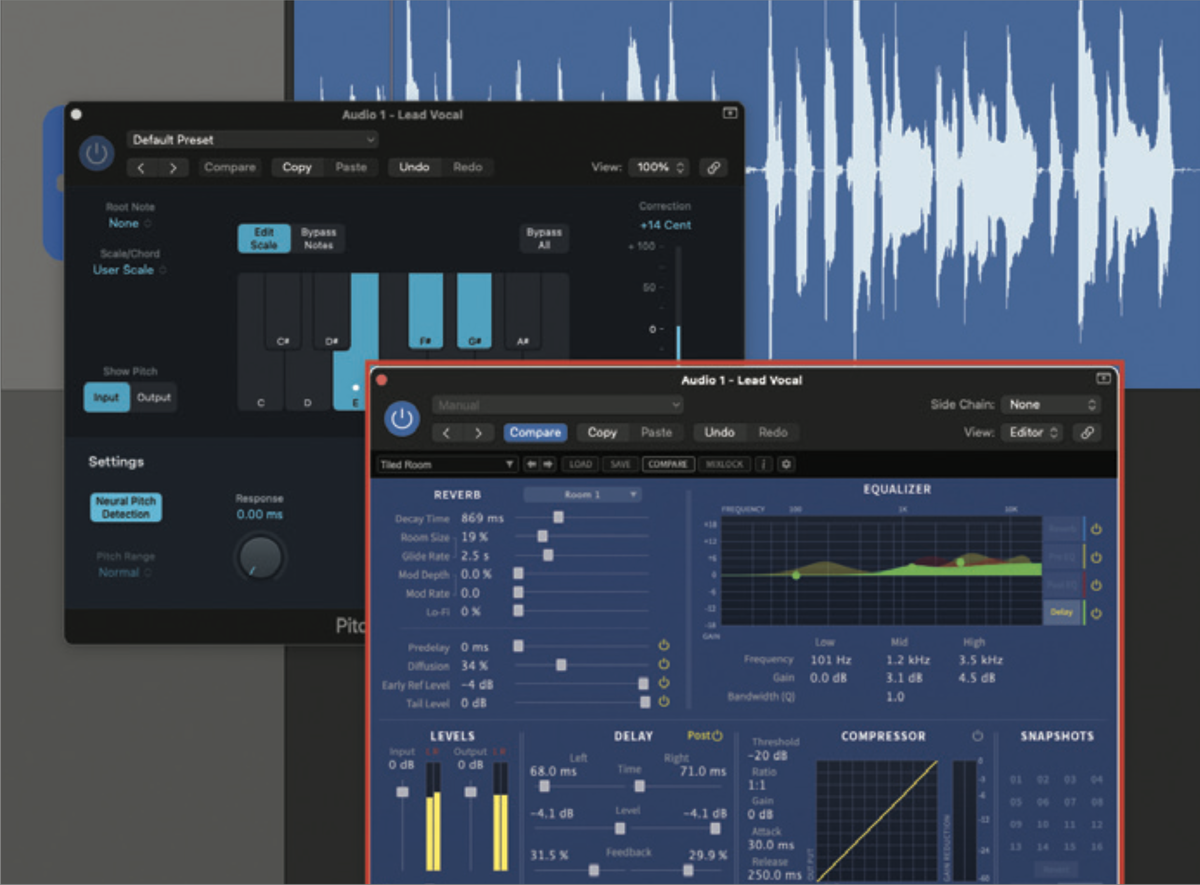Open the Tiled Room preset dropdown

click(445, 464)
